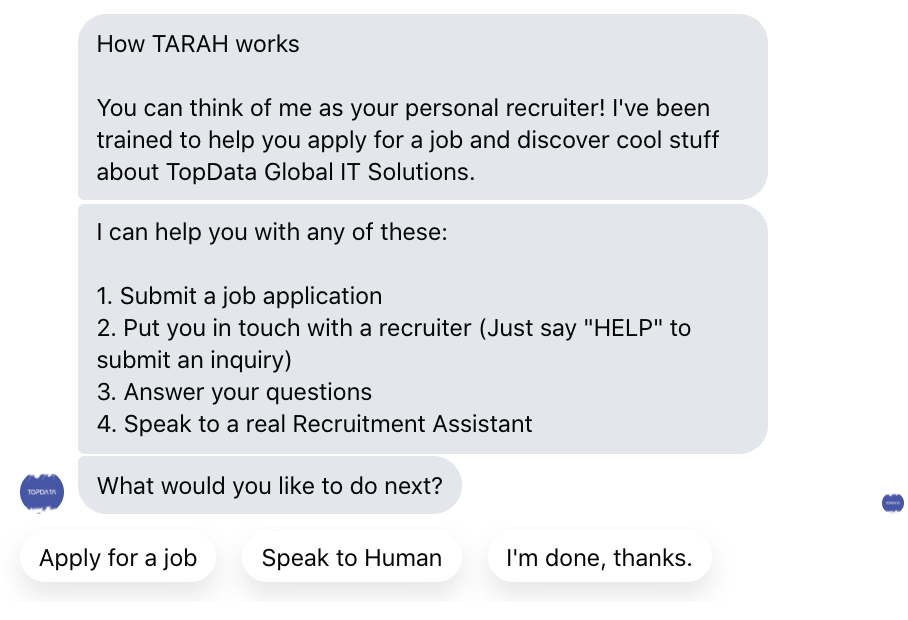
Task: Click the line 3. Answer your questions
Action: coord(235,392)
